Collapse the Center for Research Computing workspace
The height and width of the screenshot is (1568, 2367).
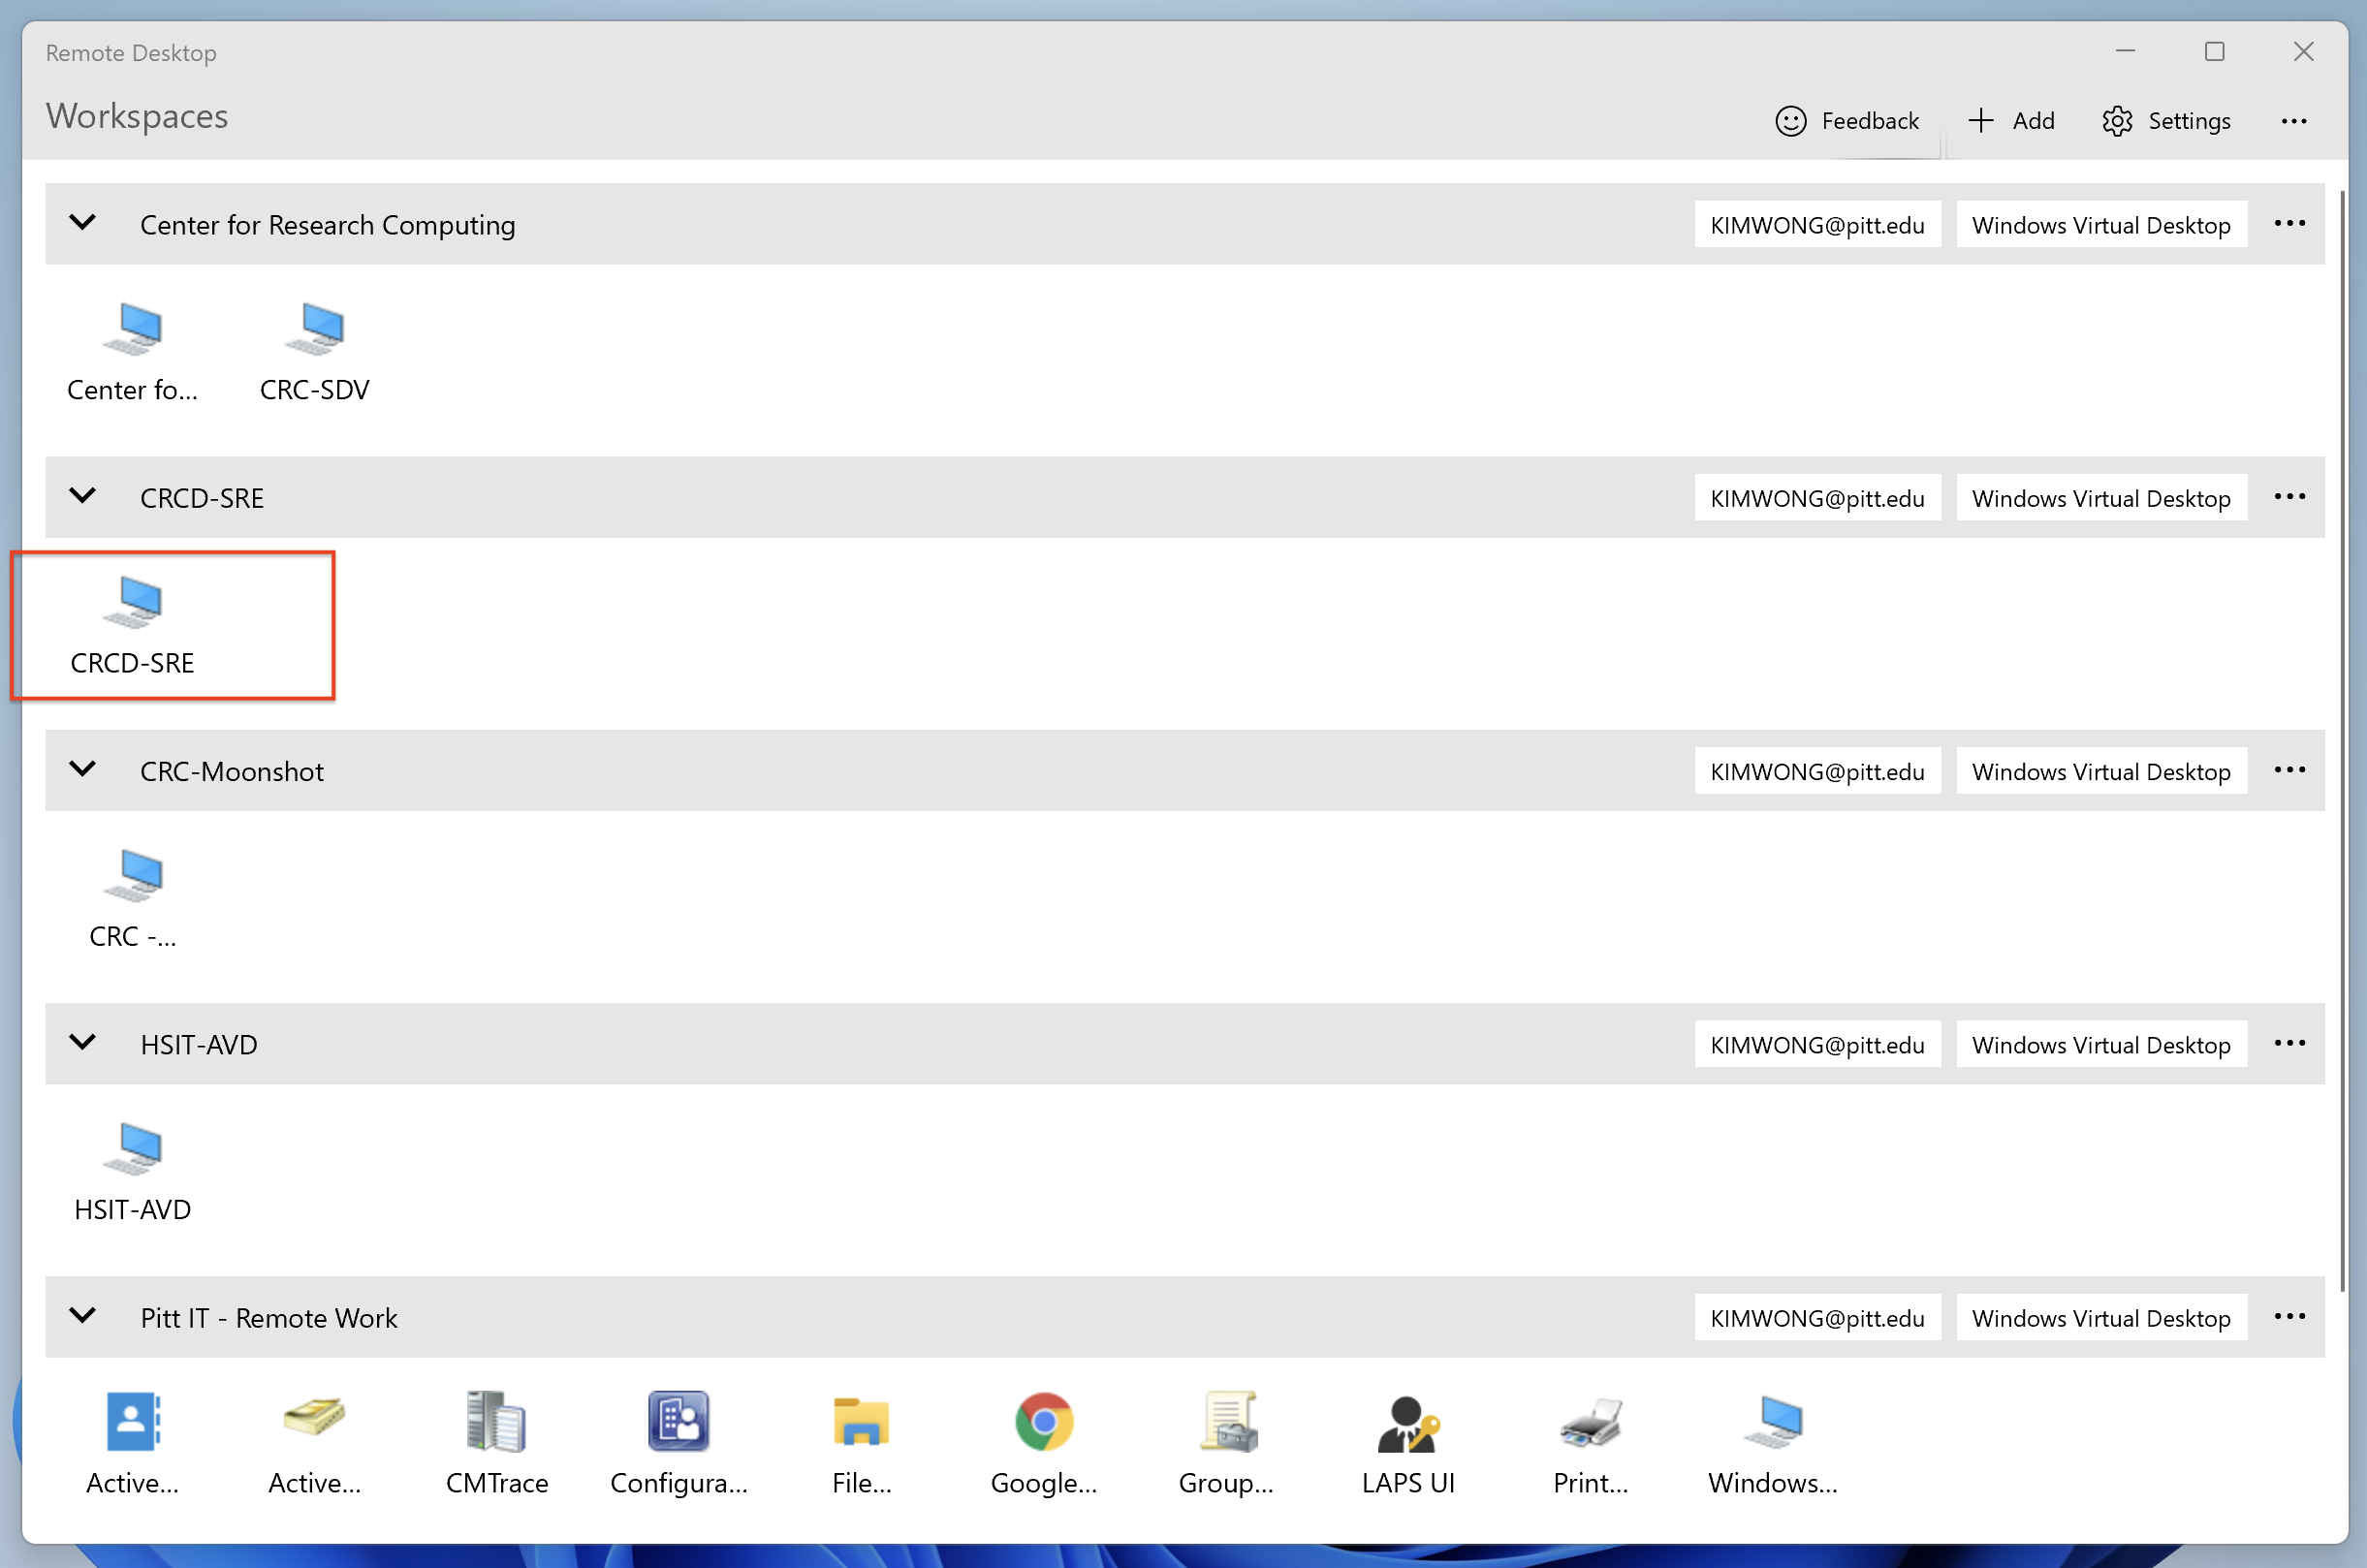[x=83, y=223]
